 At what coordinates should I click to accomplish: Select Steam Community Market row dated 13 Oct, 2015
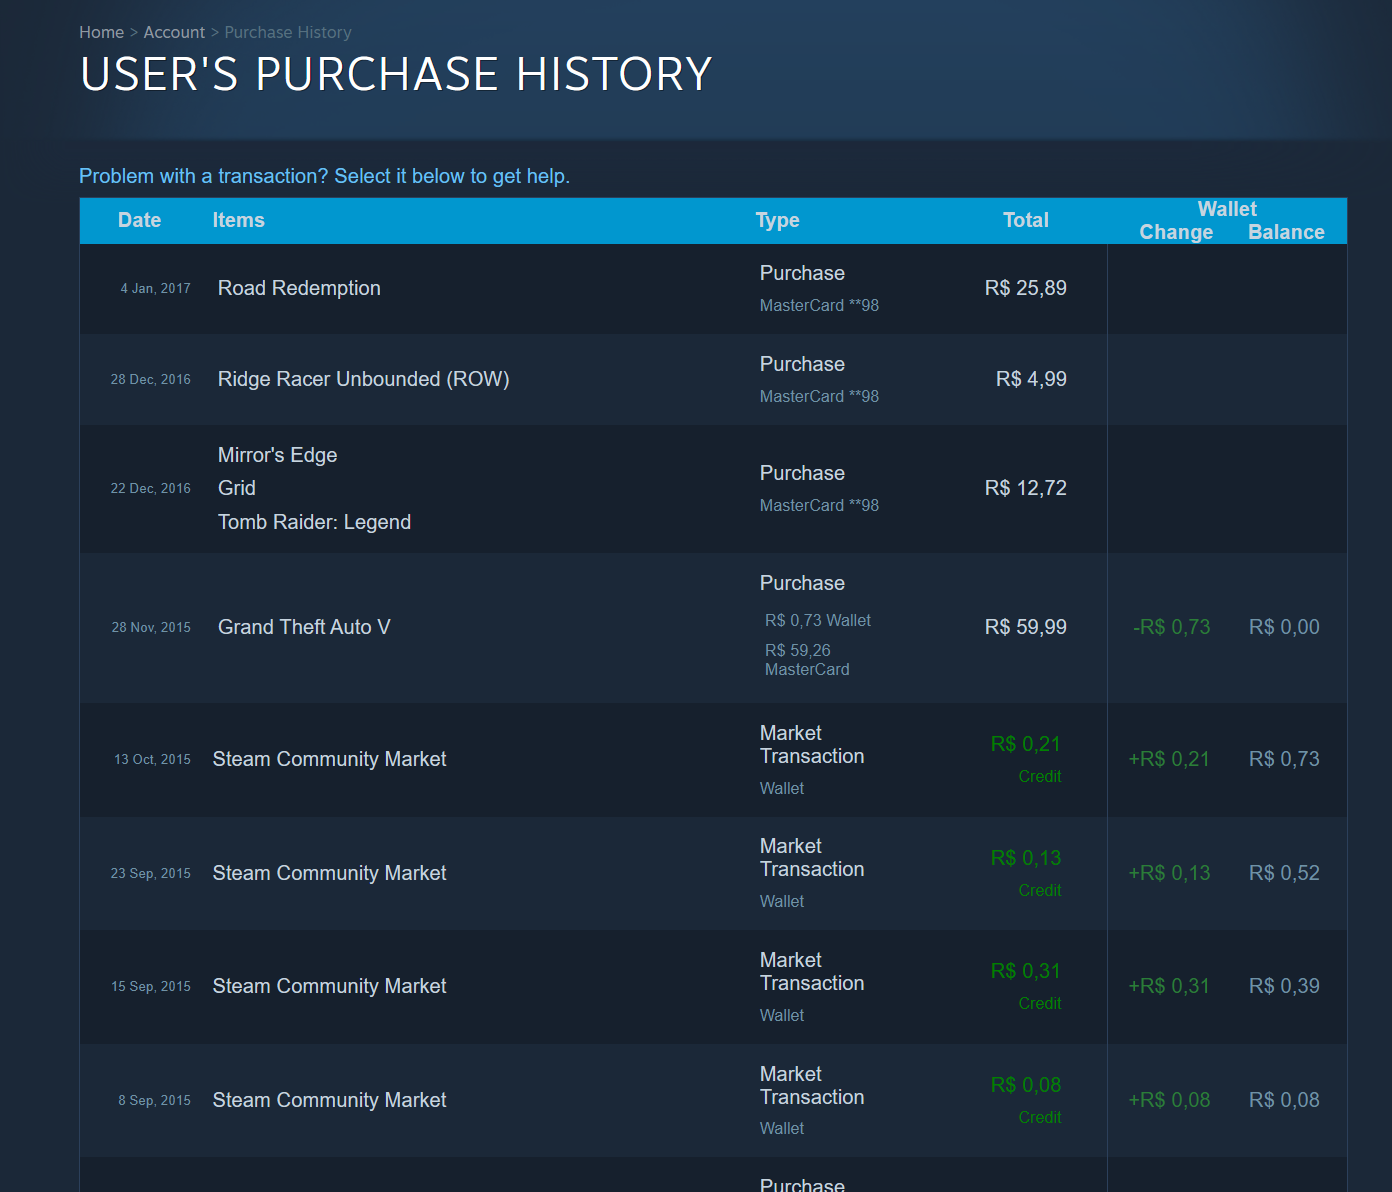[x=713, y=760]
